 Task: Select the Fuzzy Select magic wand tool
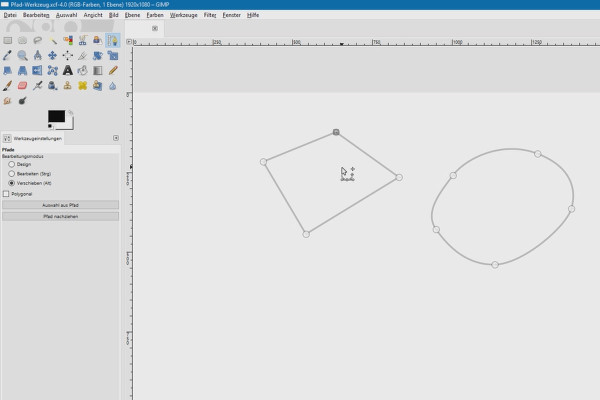pyautogui.click(x=53, y=41)
